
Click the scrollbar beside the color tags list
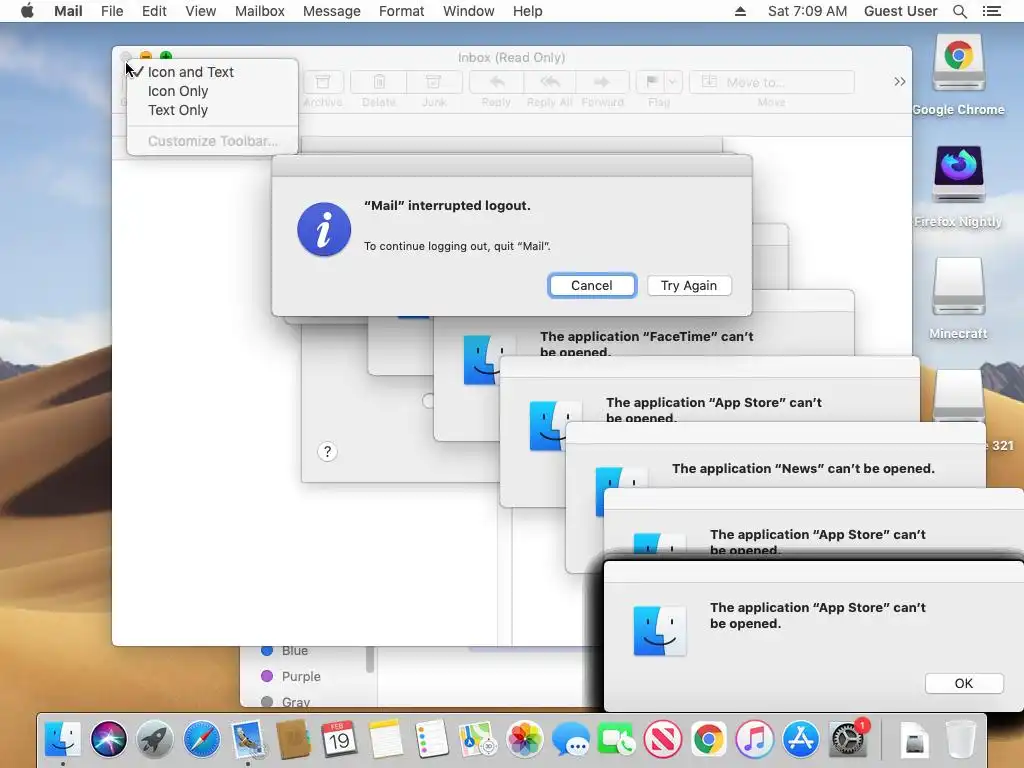pyautogui.click(x=370, y=660)
